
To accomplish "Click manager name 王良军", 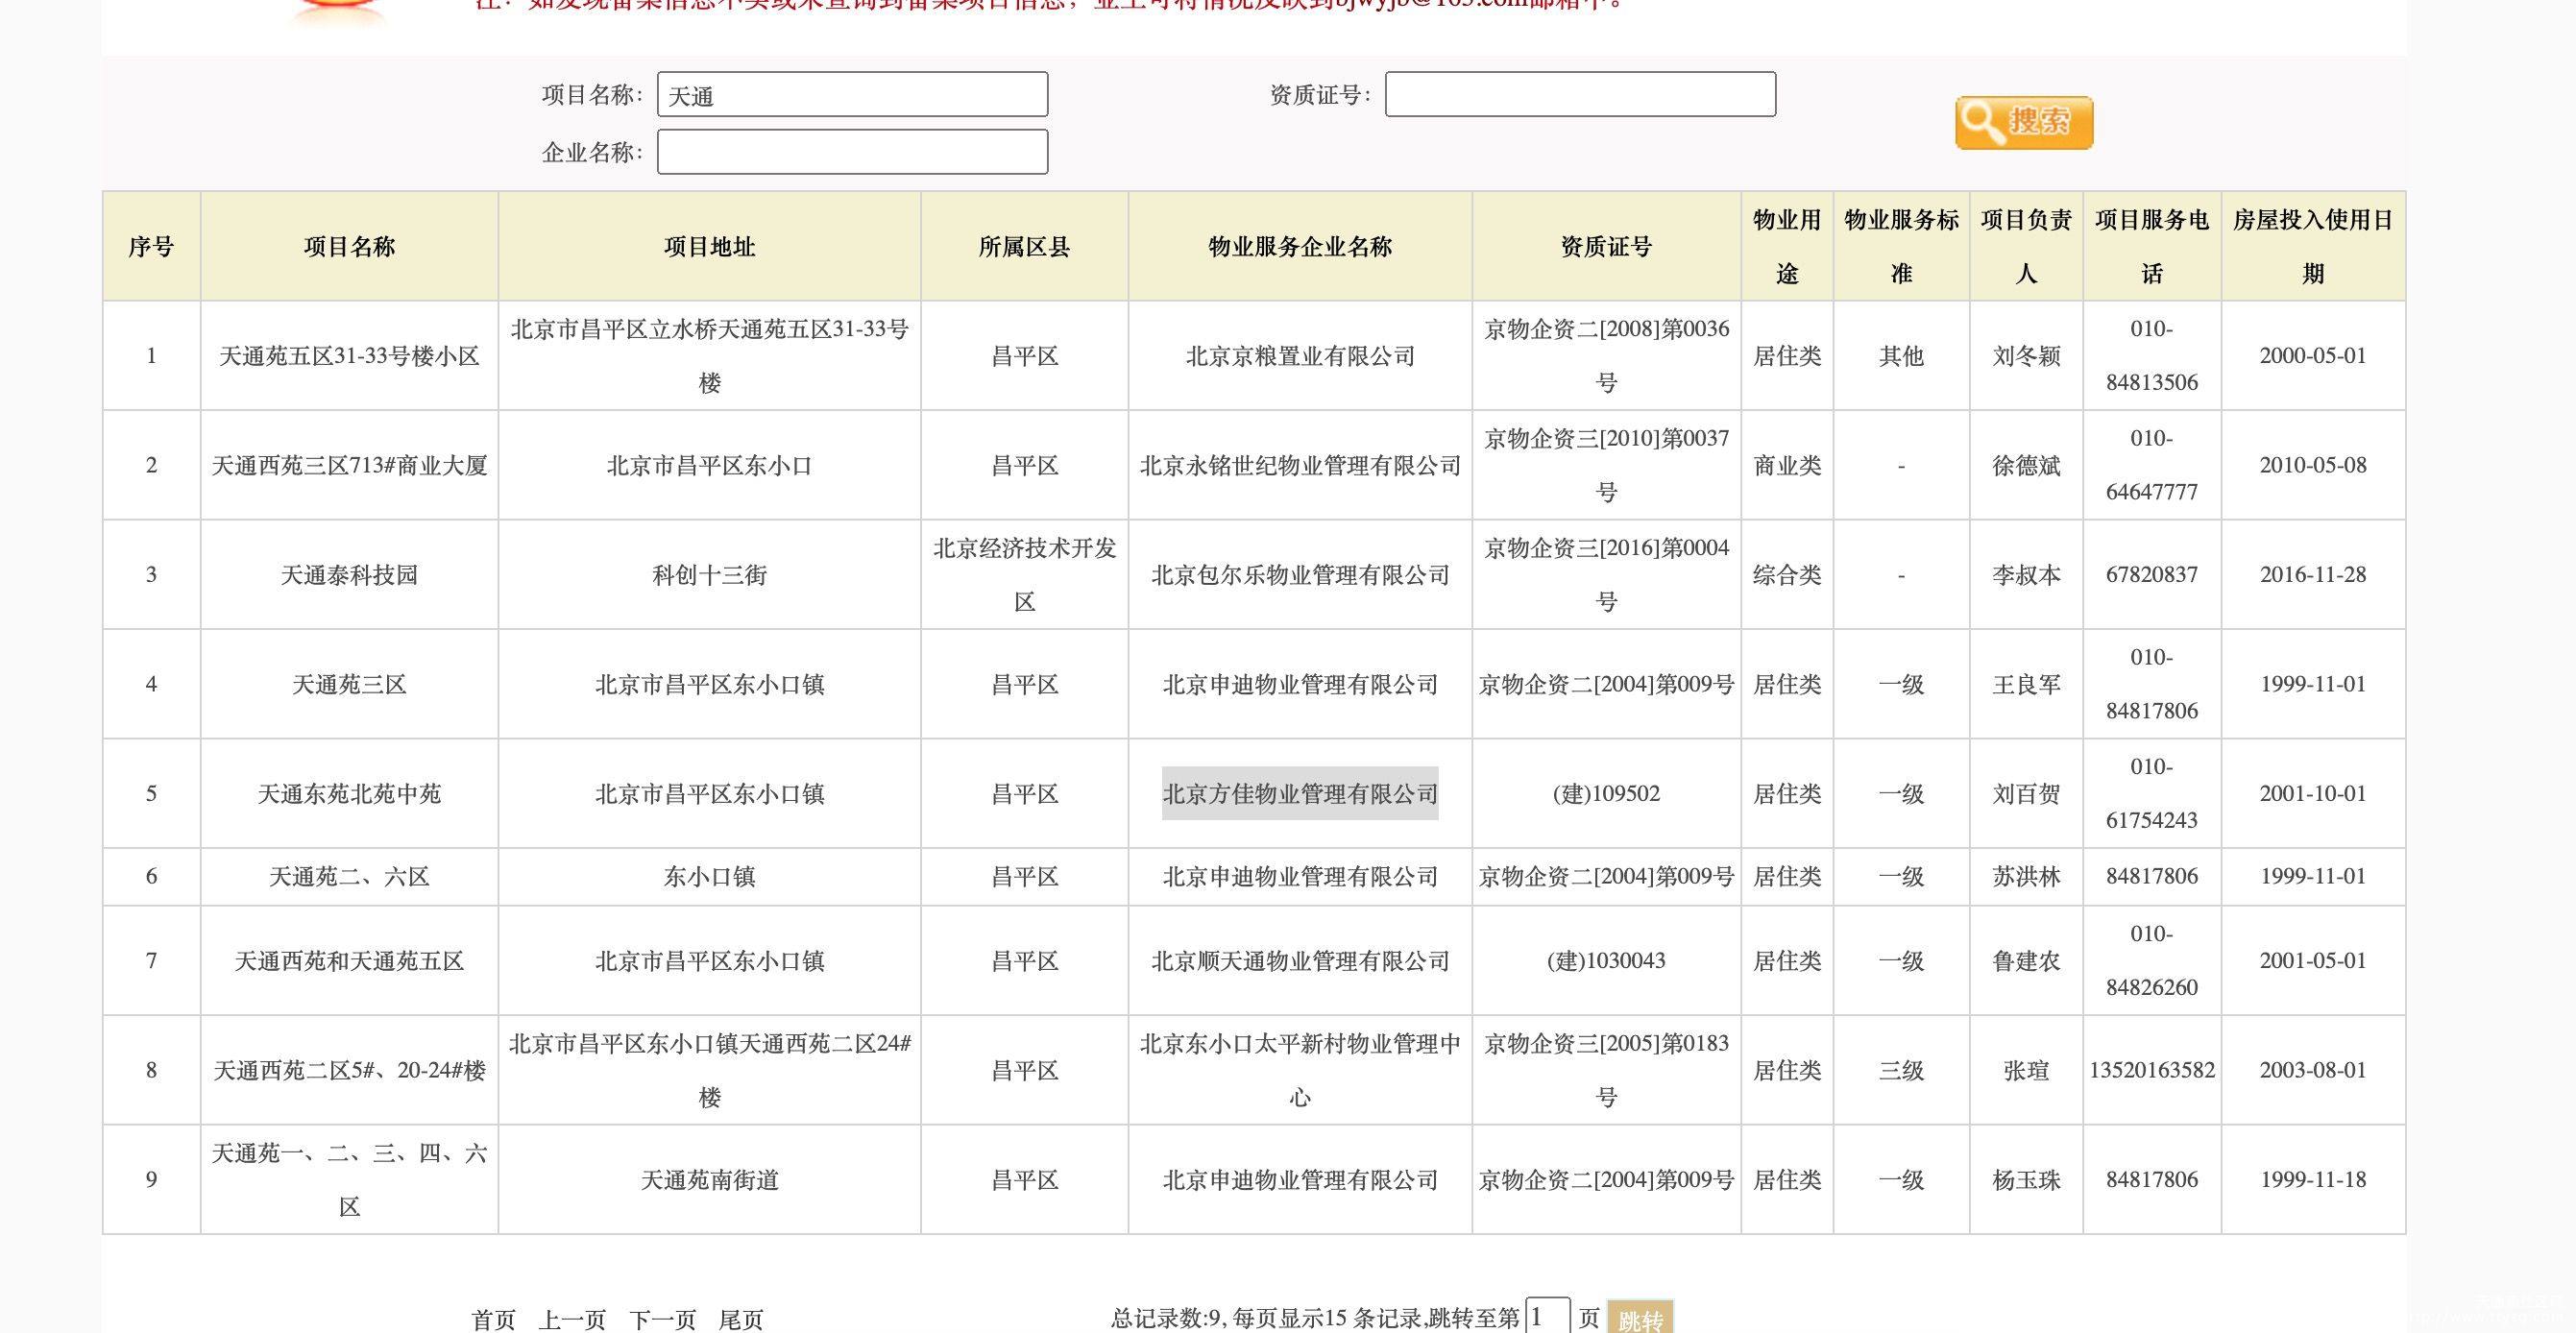I will [x=2026, y=685].
